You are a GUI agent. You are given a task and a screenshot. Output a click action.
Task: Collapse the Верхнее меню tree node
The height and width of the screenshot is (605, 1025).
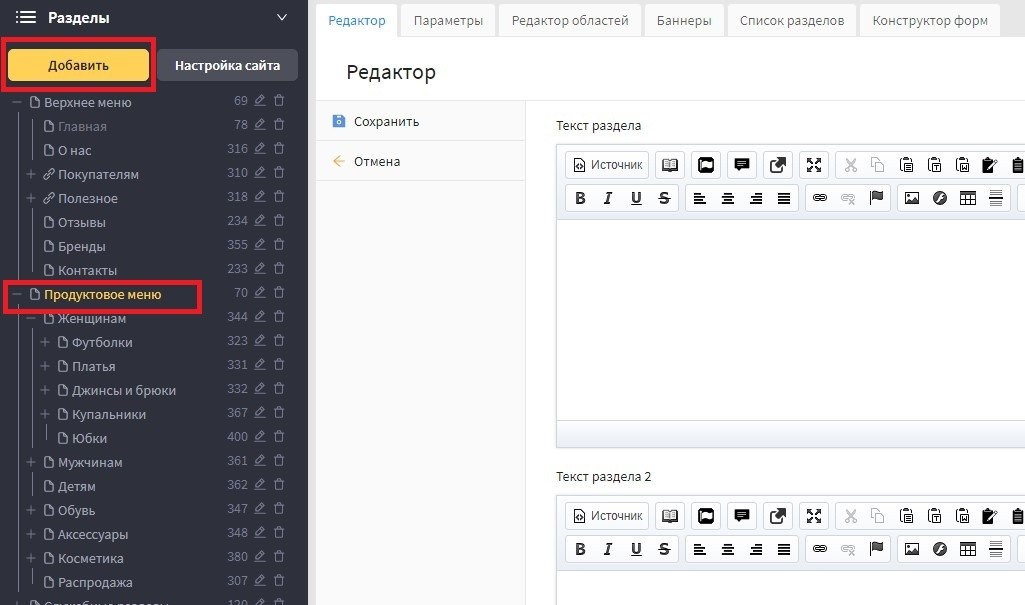17,102
